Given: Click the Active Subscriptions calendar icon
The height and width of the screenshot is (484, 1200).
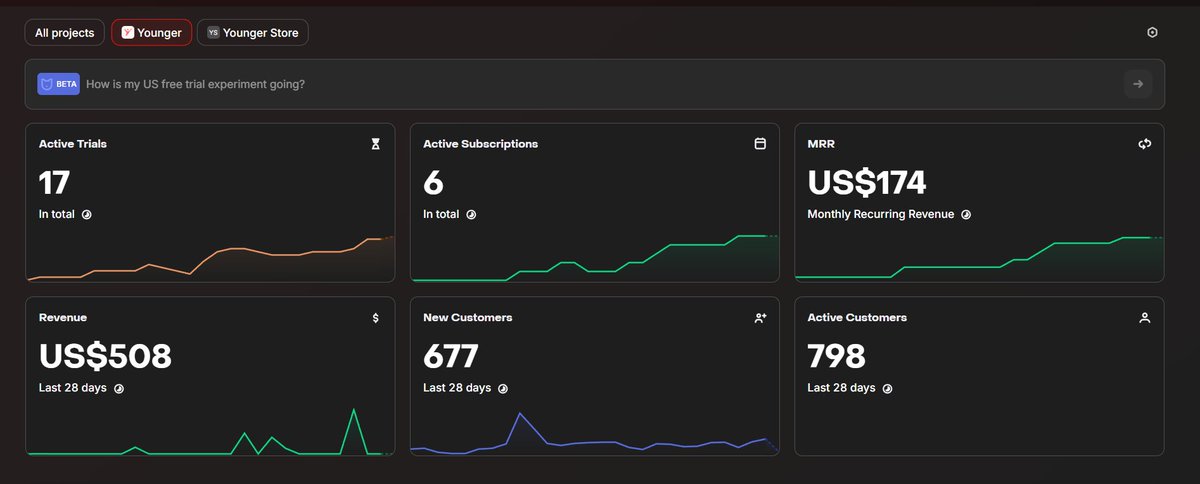Looking at the screenshot, I should (x=760, y=144).
